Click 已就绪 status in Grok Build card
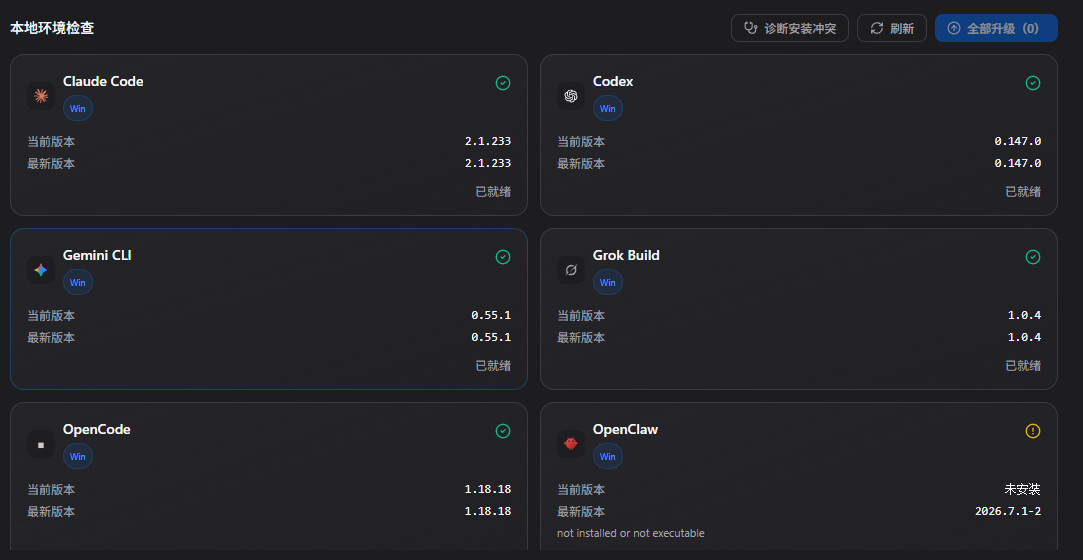Viewport: 1083px width, 560px height. pyautogui.click(x=1023, y=366)
